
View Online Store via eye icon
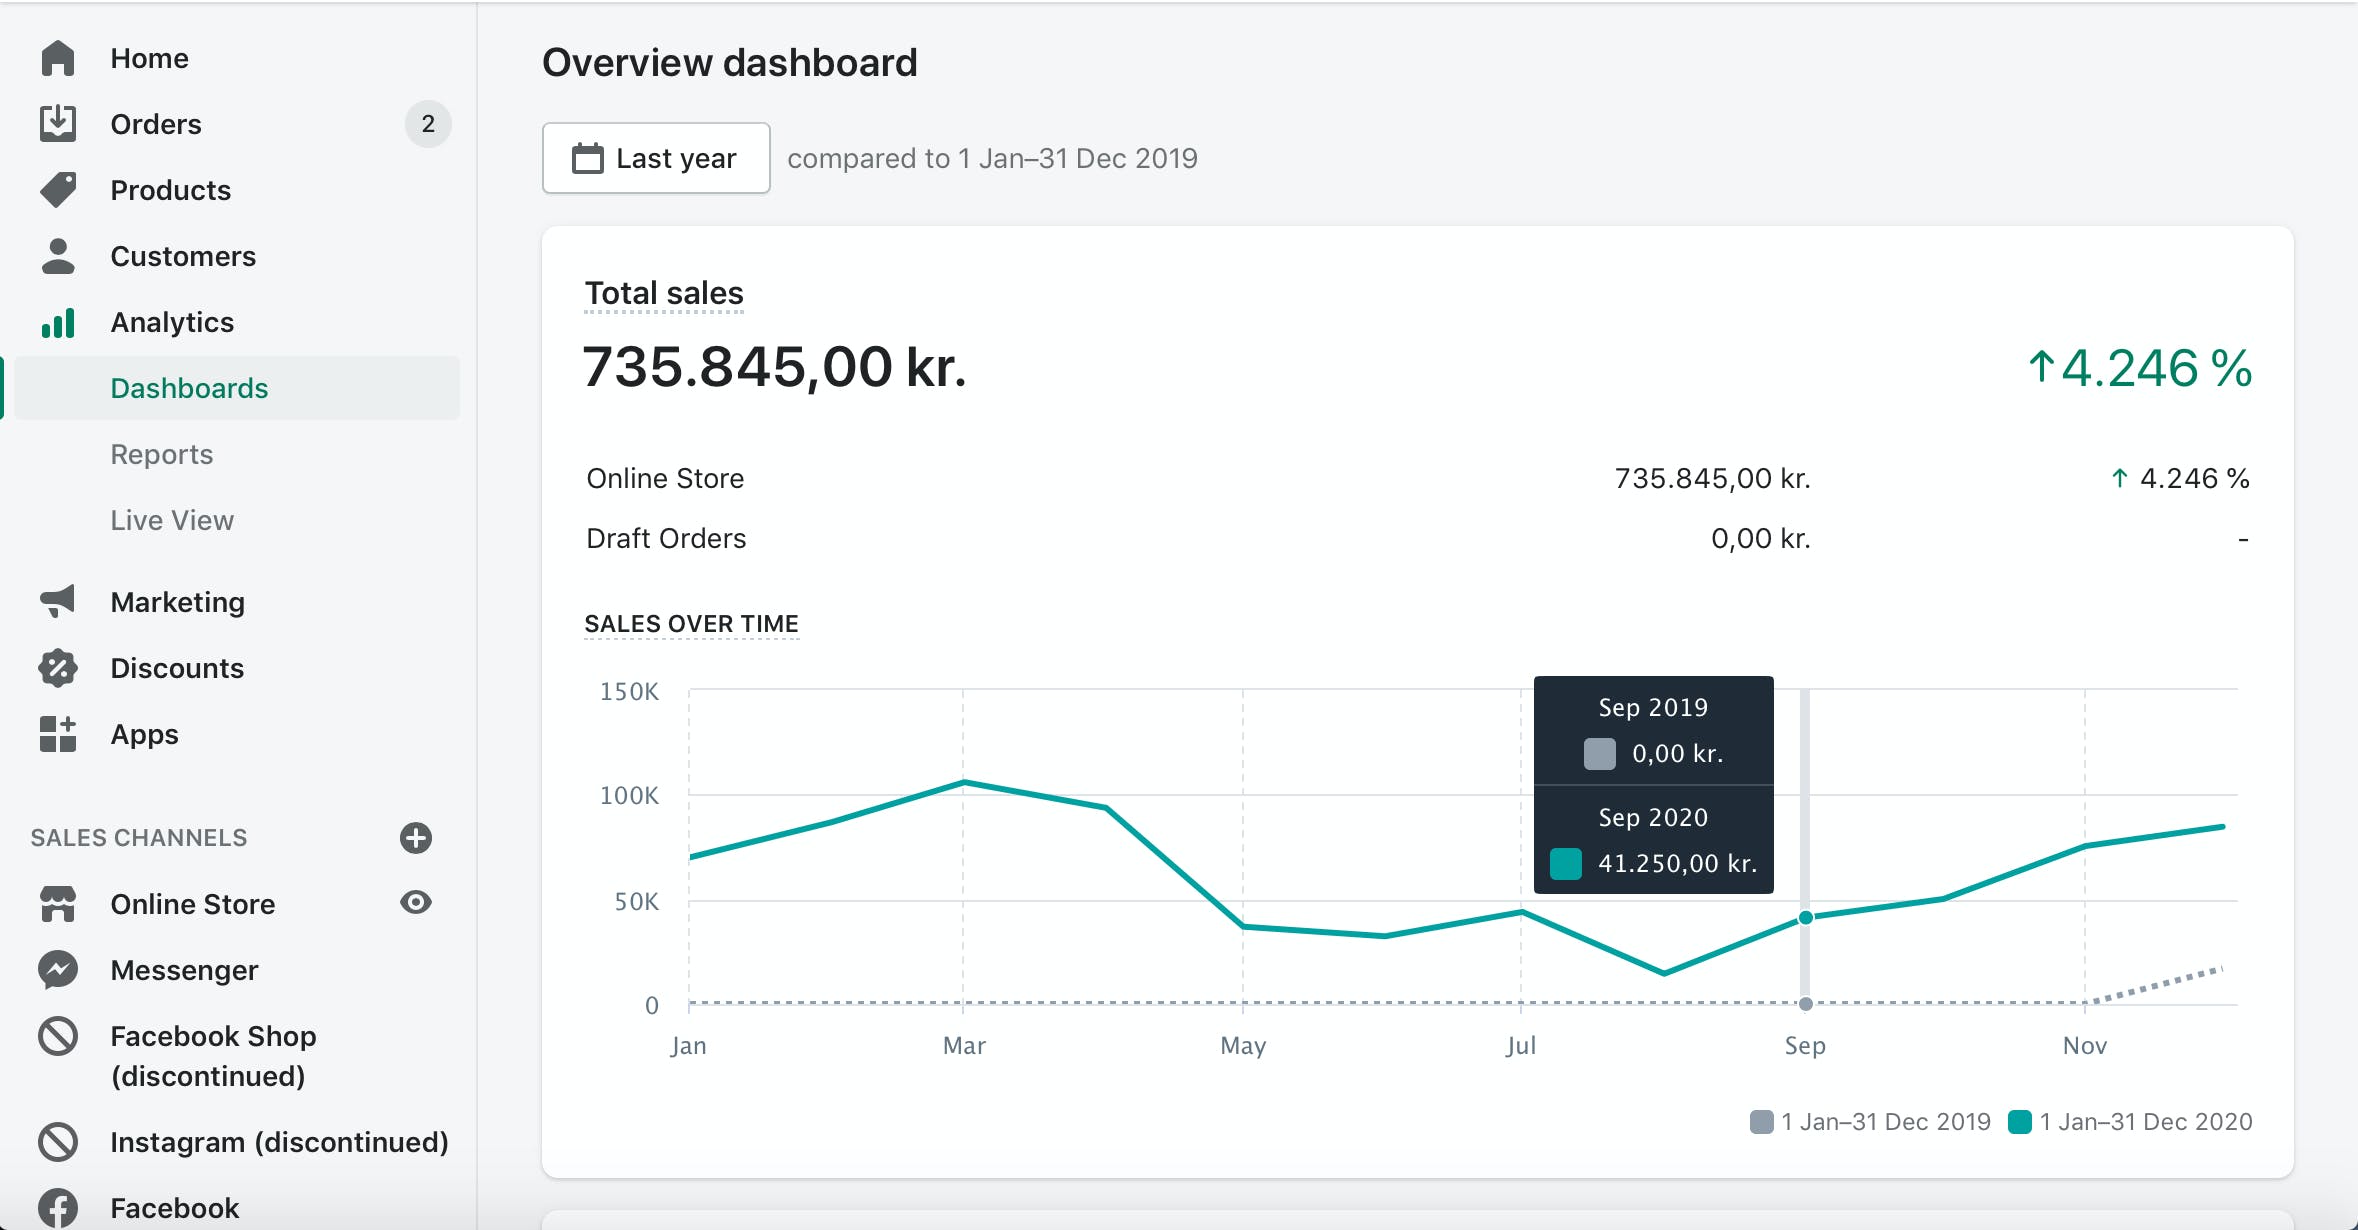click(416, 903)
